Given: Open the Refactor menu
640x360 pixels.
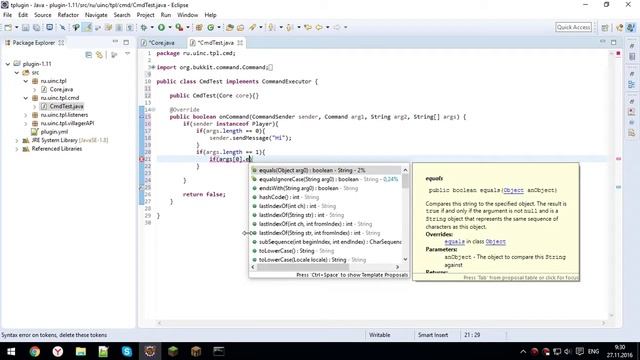Looking at the screenshot, I should 68,15.
